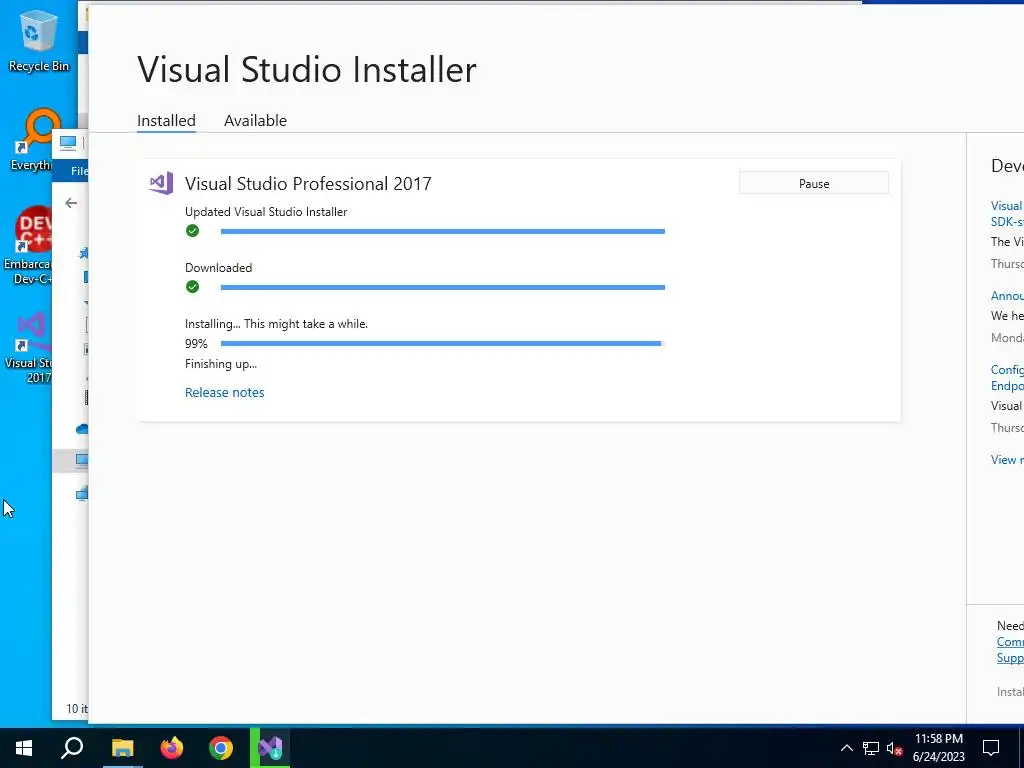
Task: Click the Updated Visual Studio Installer progress bar
Action: pos(443,231)
